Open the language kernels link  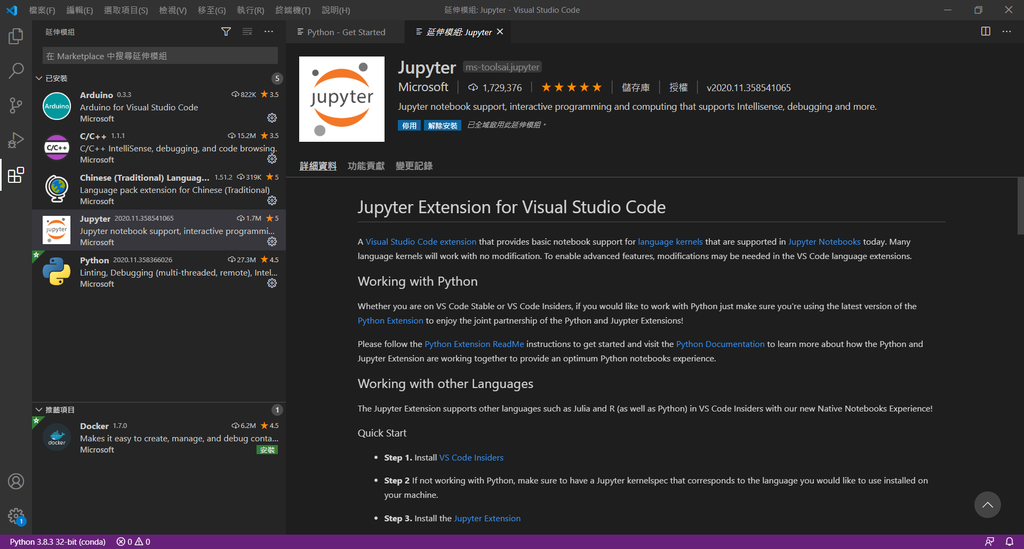[x=670, y=242]
